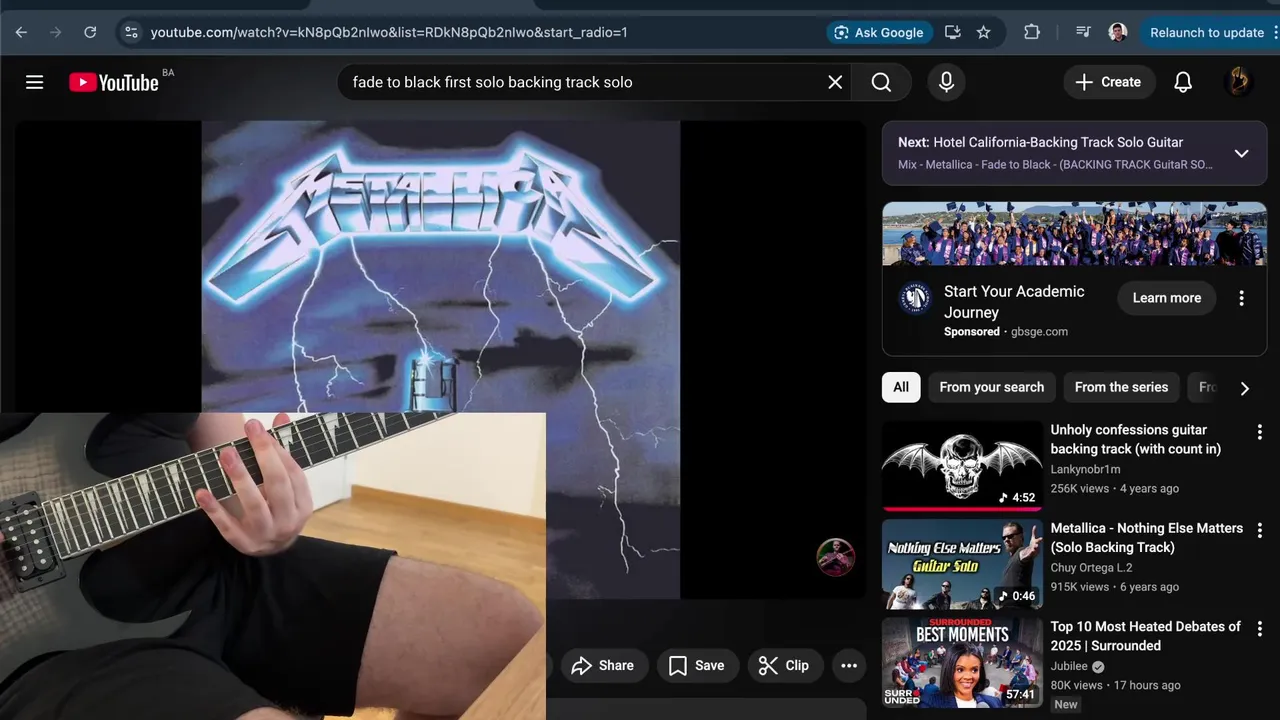Open the Jubilee channel name
This screenshot has width=1280, height=720.
(1069, 667)
